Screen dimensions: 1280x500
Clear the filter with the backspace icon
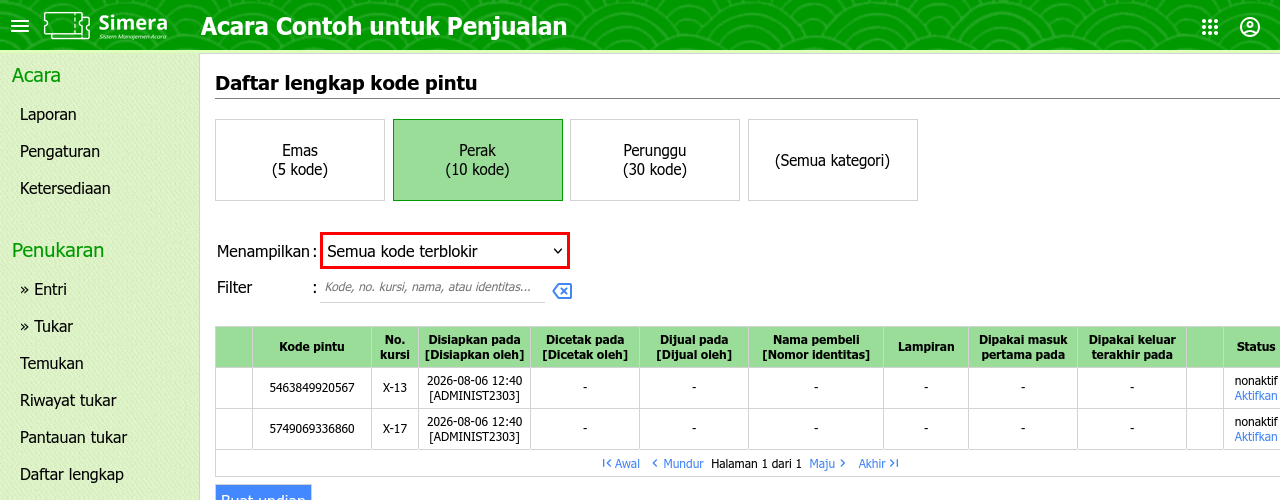[562, 291]
